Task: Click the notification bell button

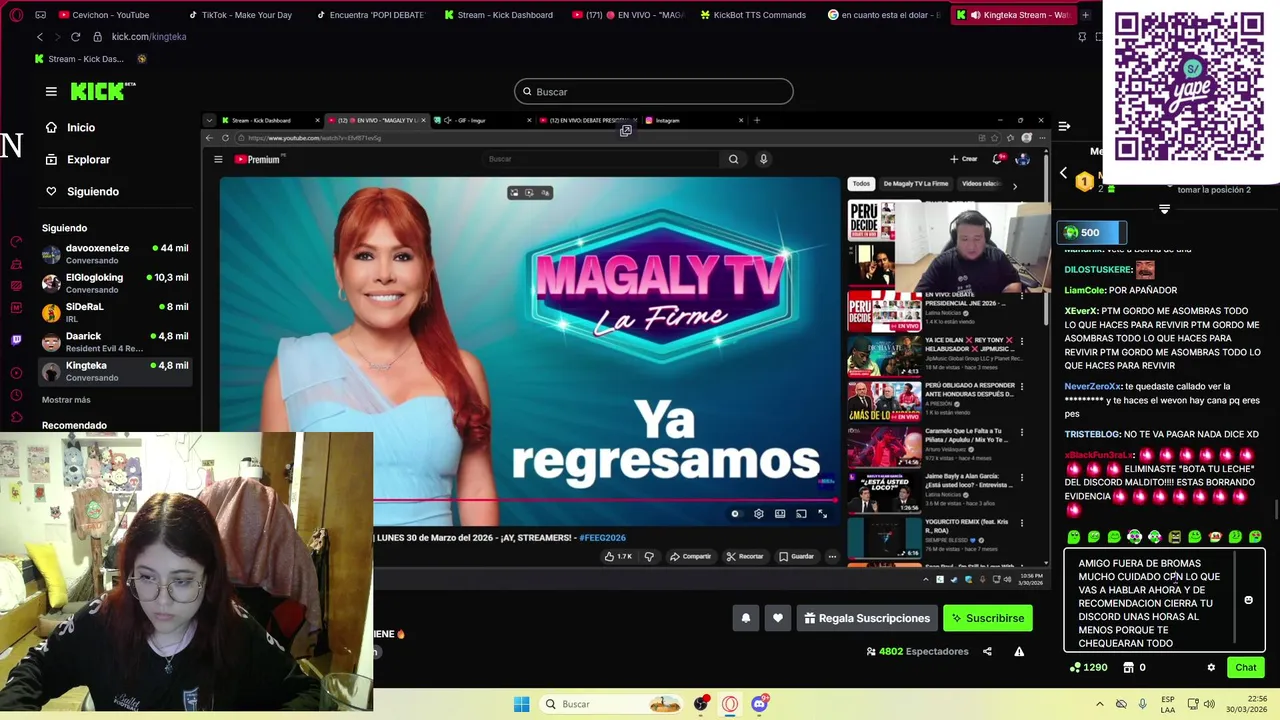Action: pos(745,618)
